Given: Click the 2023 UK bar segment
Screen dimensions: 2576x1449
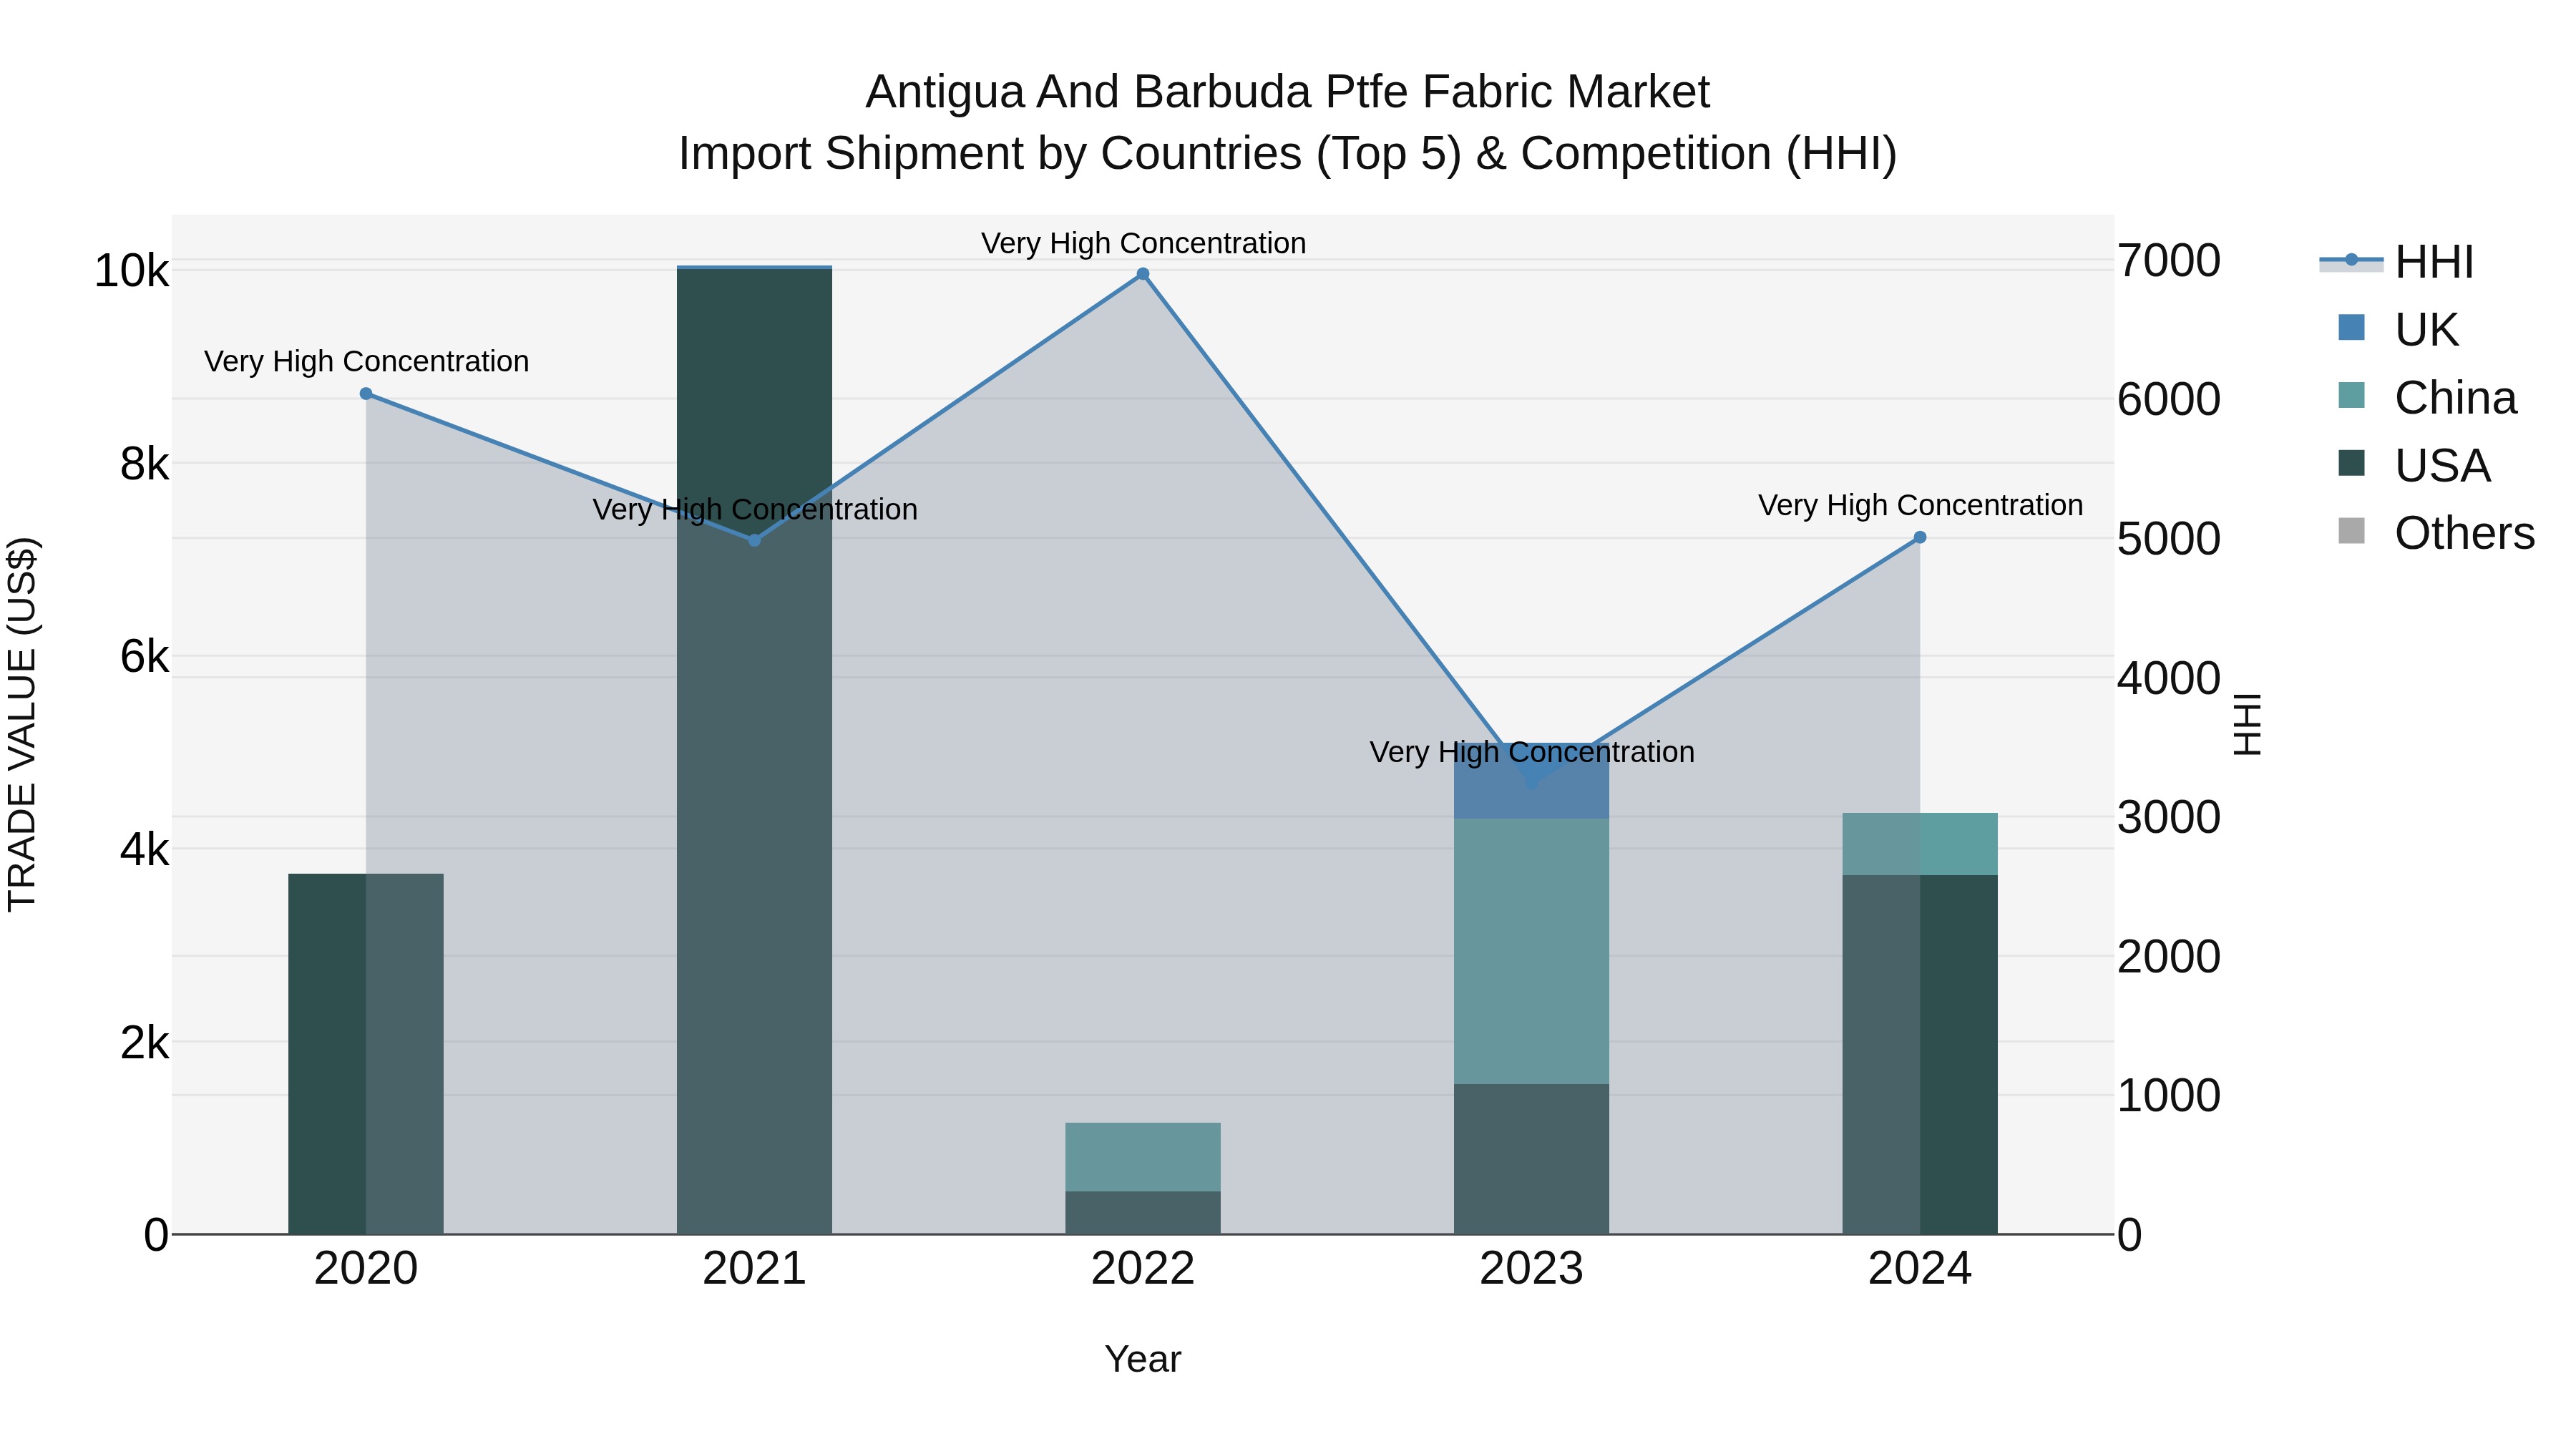Looking at the screenshot, I should point(1531,781).
